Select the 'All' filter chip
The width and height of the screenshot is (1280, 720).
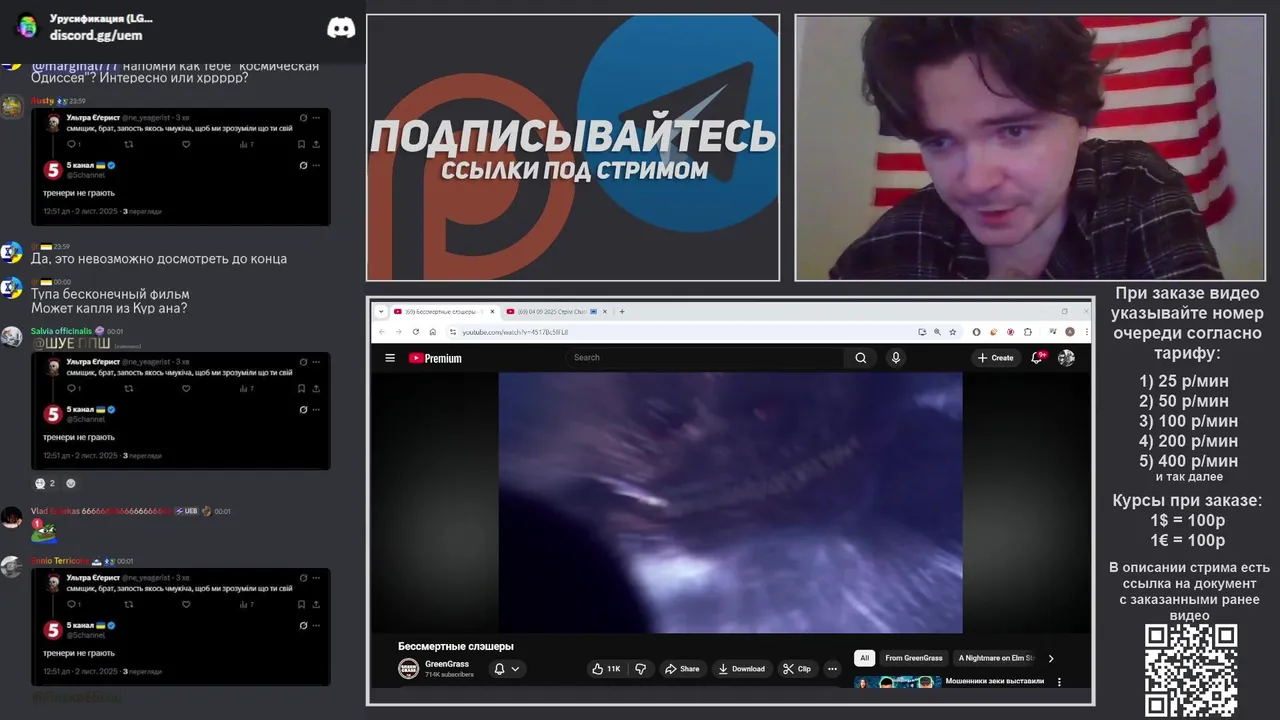865,658
